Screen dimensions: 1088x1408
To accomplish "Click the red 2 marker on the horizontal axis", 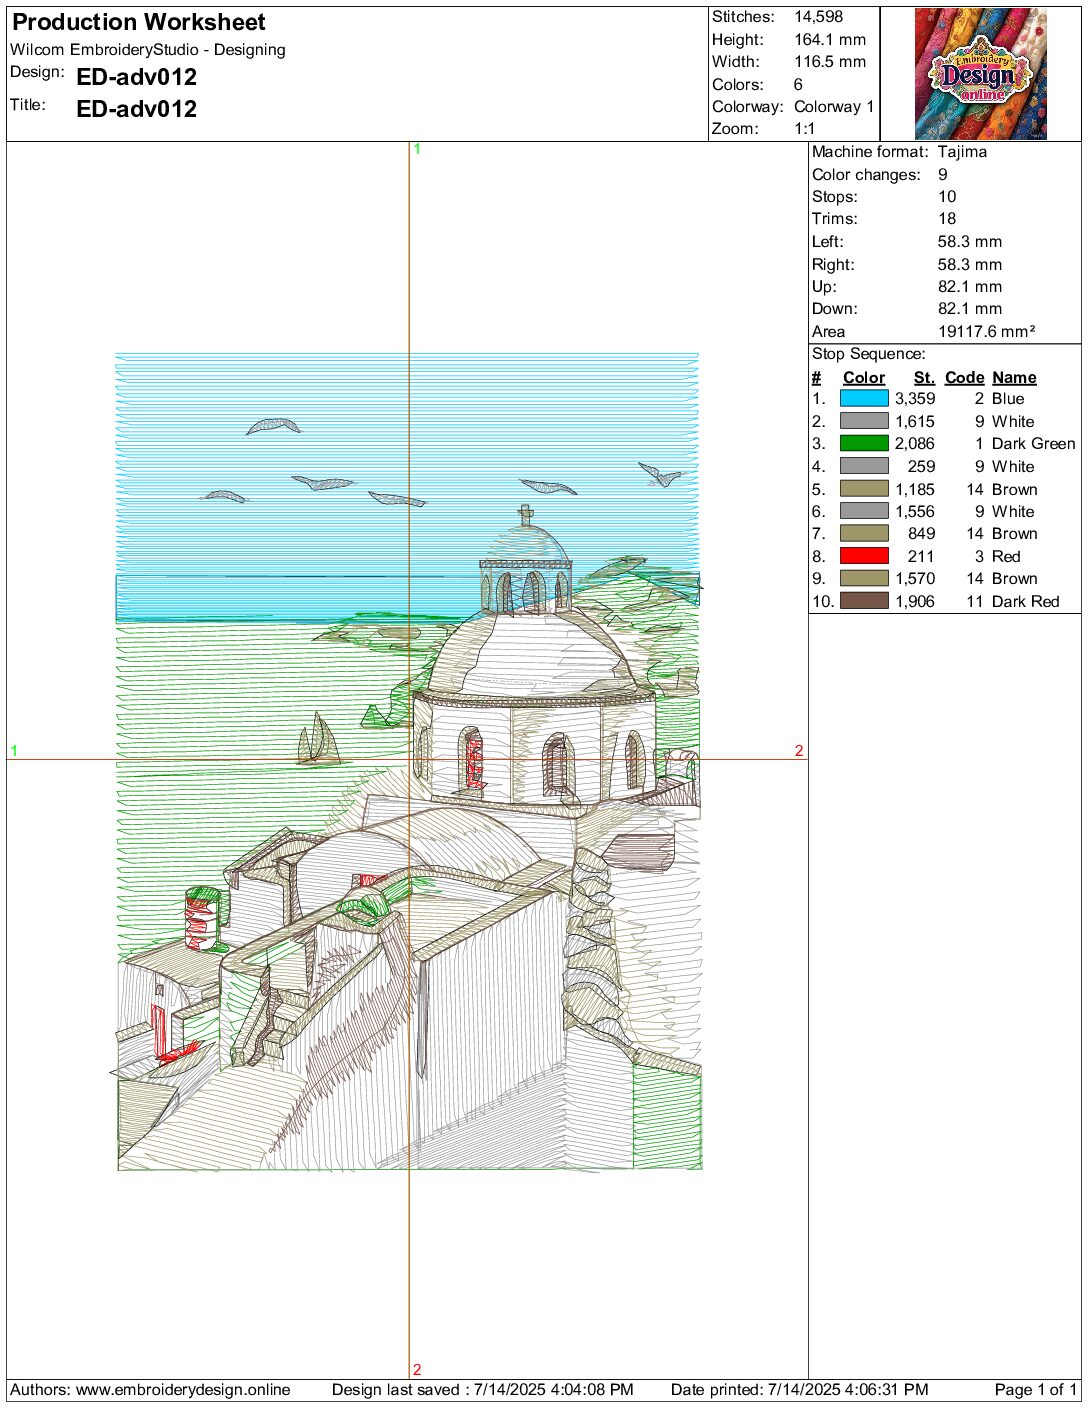I will [798, 751].
